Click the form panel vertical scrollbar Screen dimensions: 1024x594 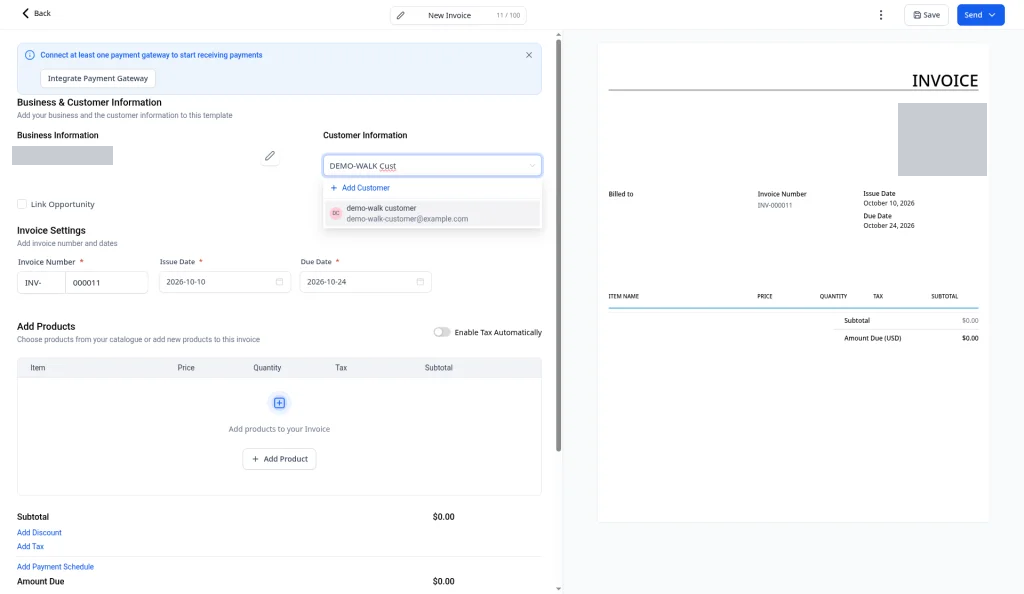pos(558,245)
